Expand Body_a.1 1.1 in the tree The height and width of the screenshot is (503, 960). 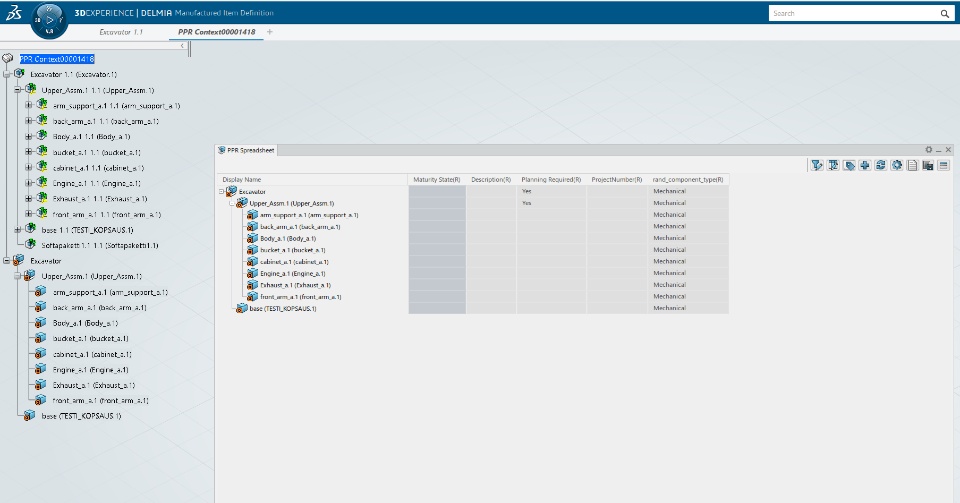pos(28,136)
